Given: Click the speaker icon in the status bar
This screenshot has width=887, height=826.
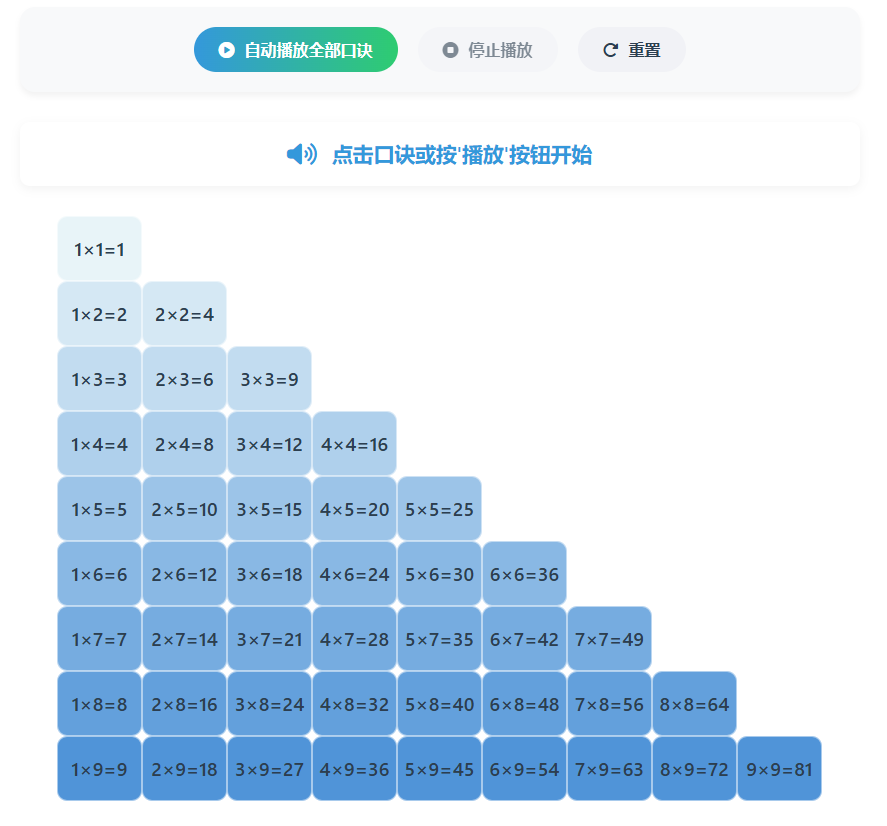Looking at the screenshot, I should click(x=301, y=154).
